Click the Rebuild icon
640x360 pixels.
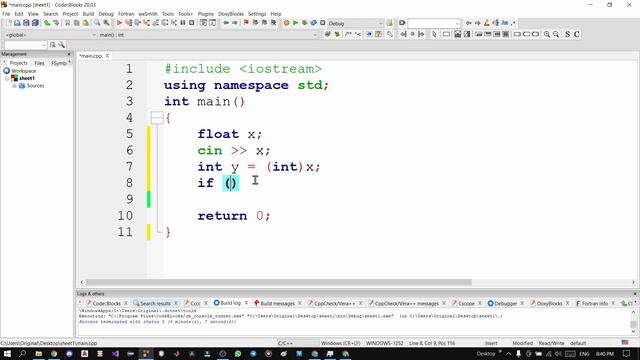[x=313, y=23]
